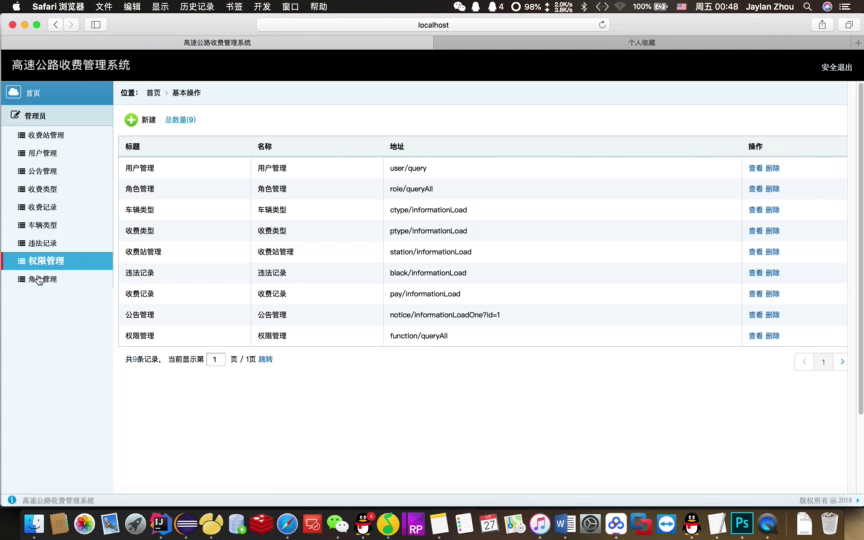Image resolution: width=864 pixels, height=540 pixels.
Task: Click the cloud icon next to 首页 in the sidebar
Action: tap(14, 92)
